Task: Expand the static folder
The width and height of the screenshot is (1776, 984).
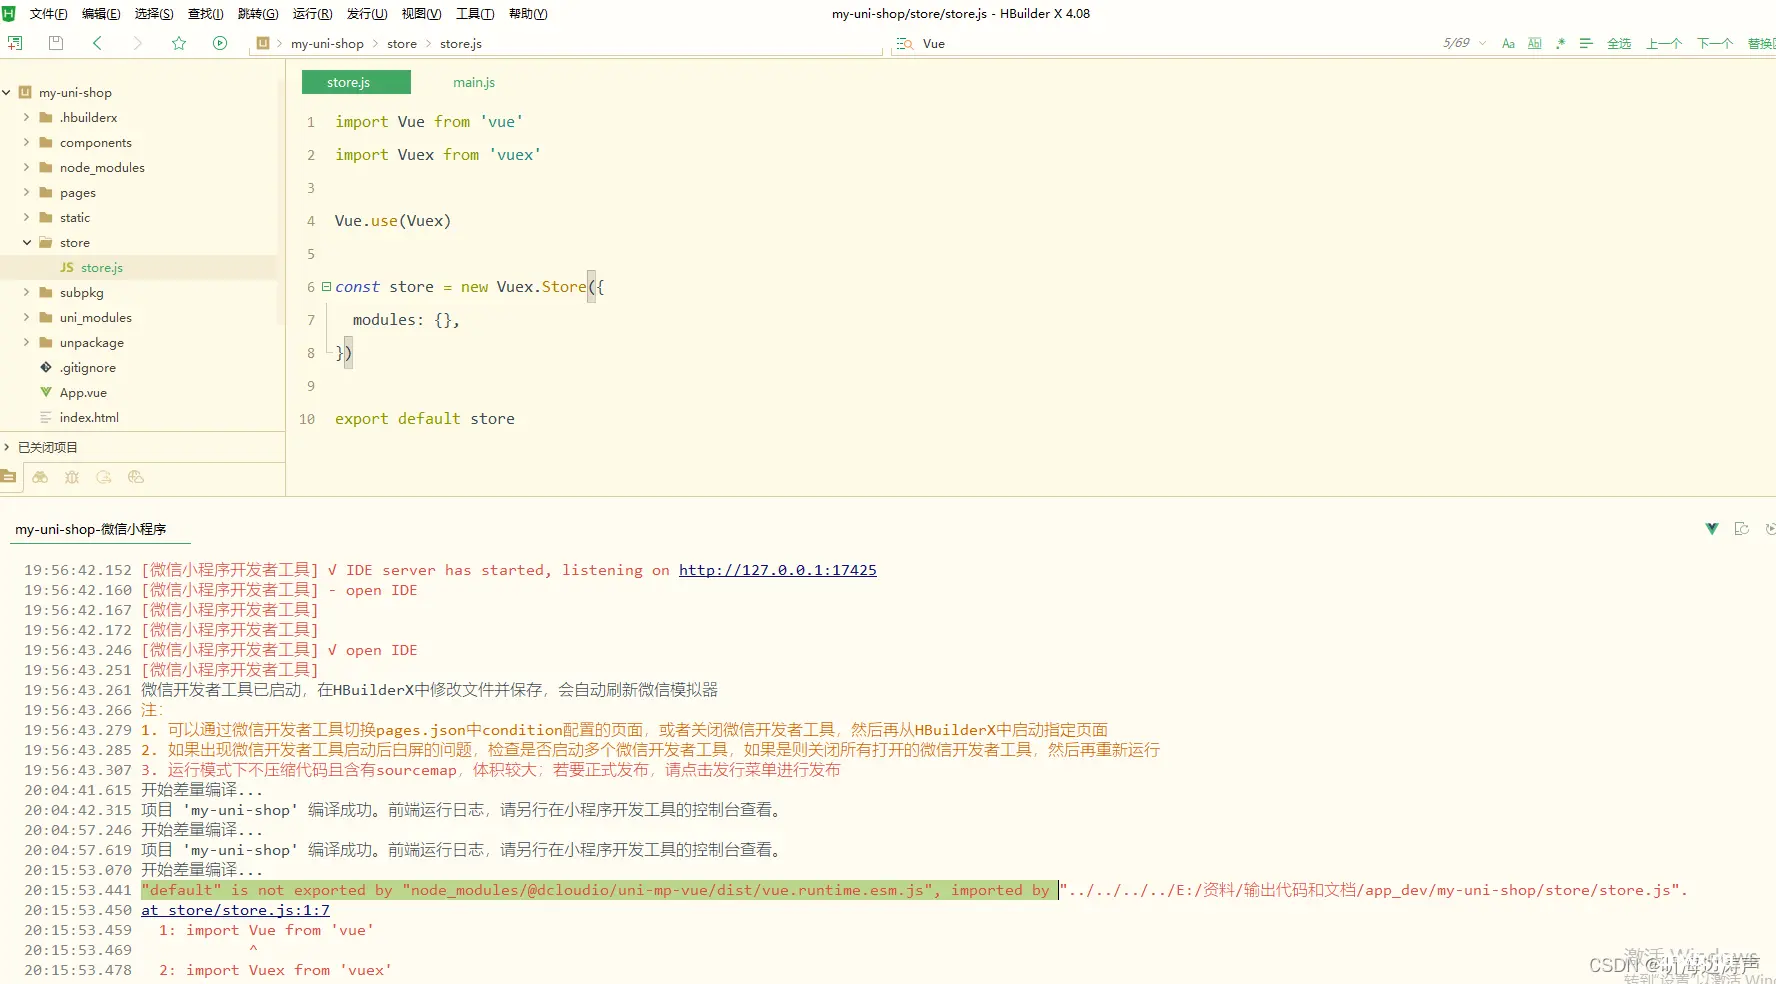Action: pos(27,217)
